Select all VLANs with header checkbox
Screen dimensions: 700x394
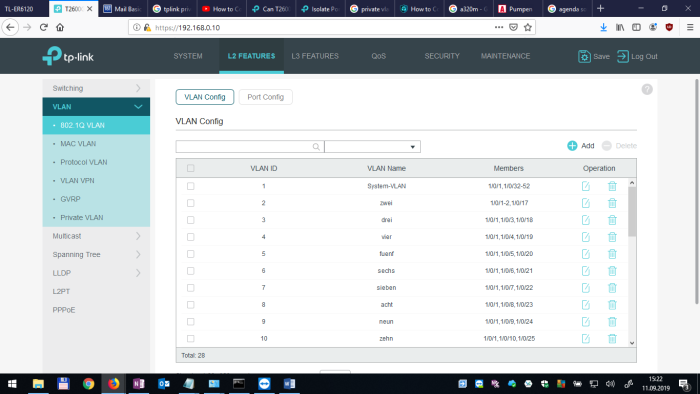click(191, 168)
